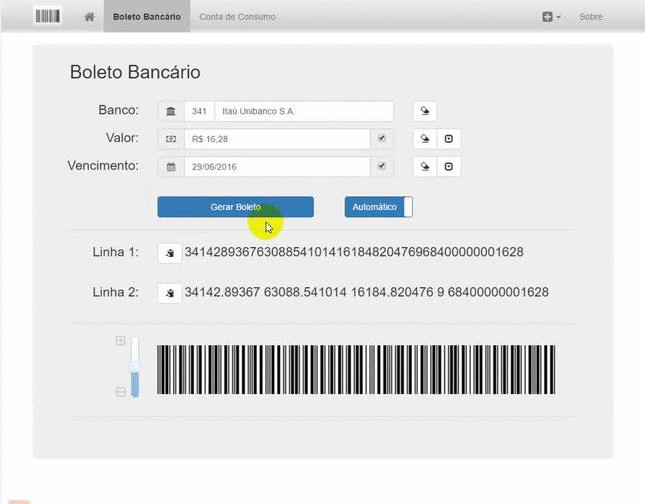Copy Linha 1 with its clipboard icon
The width and height of the screenshot is (645, 504).
click(x=169, y=253)
